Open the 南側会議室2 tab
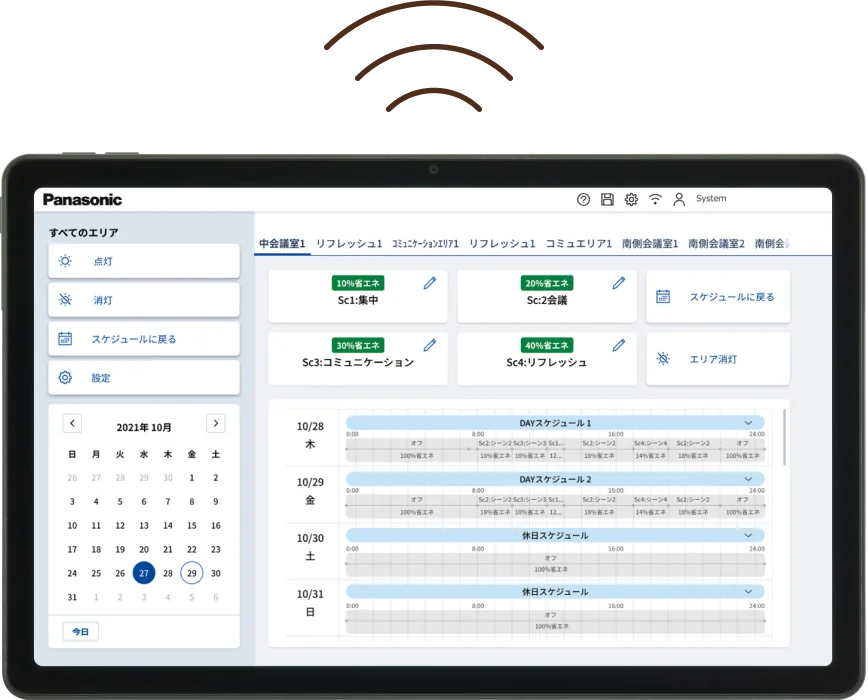 716,243
